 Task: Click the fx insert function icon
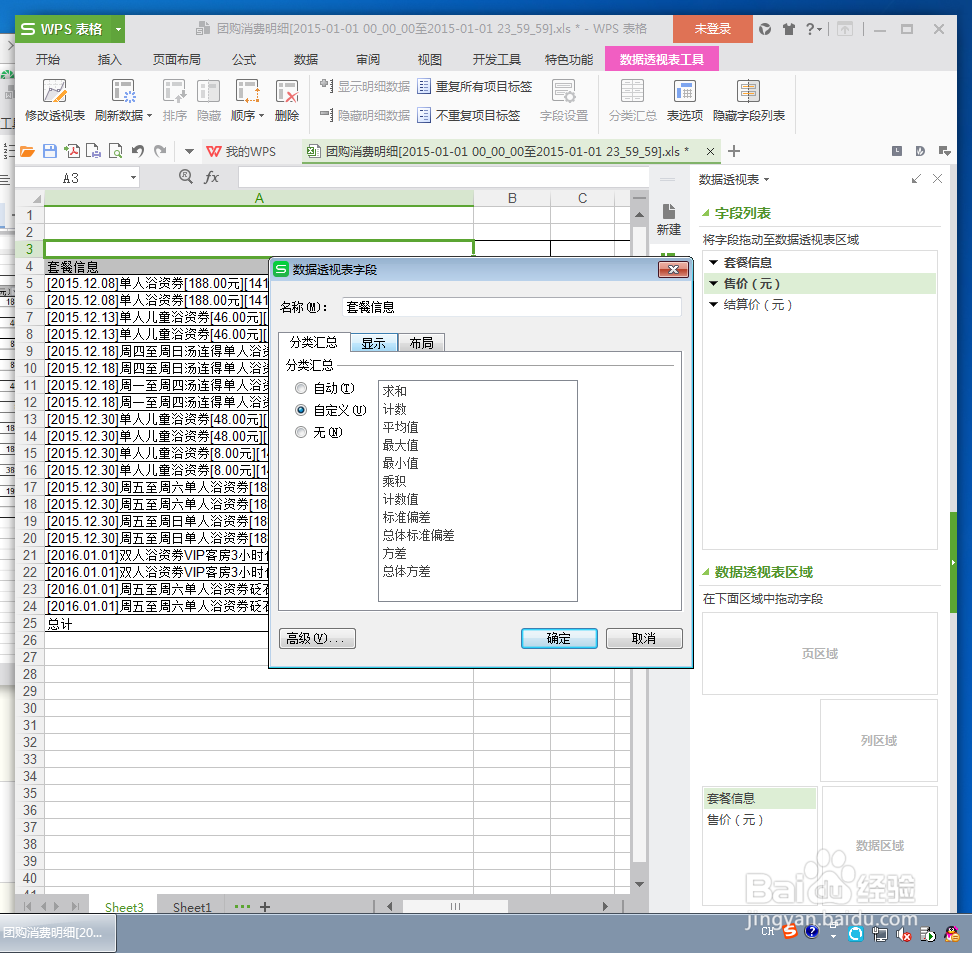211,177
